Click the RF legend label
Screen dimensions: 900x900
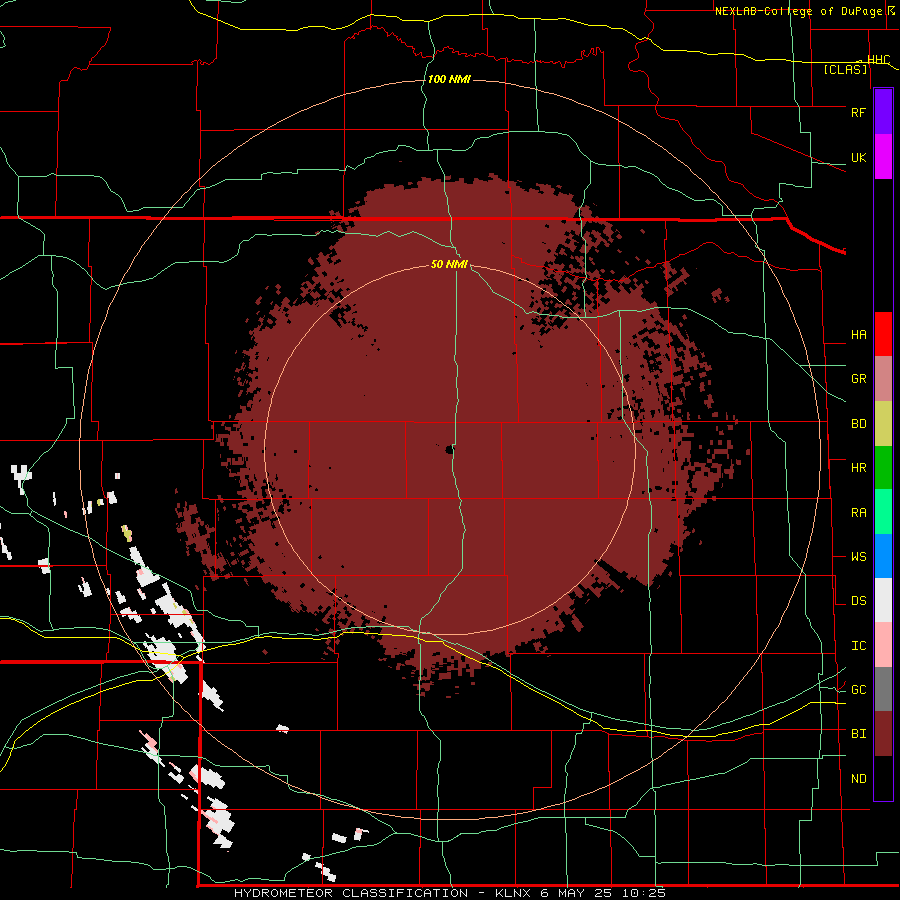tap(858, 112)
